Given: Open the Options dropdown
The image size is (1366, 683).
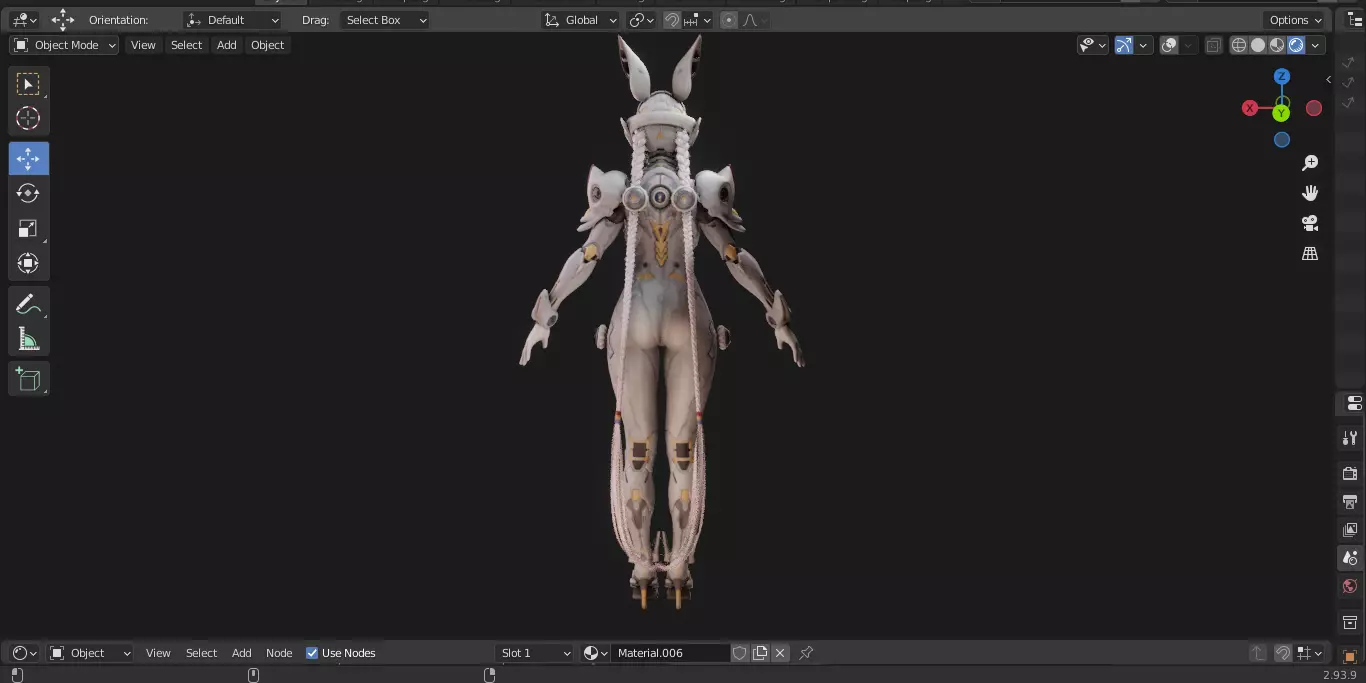Looking at the screenshot, I should 1295,20.
